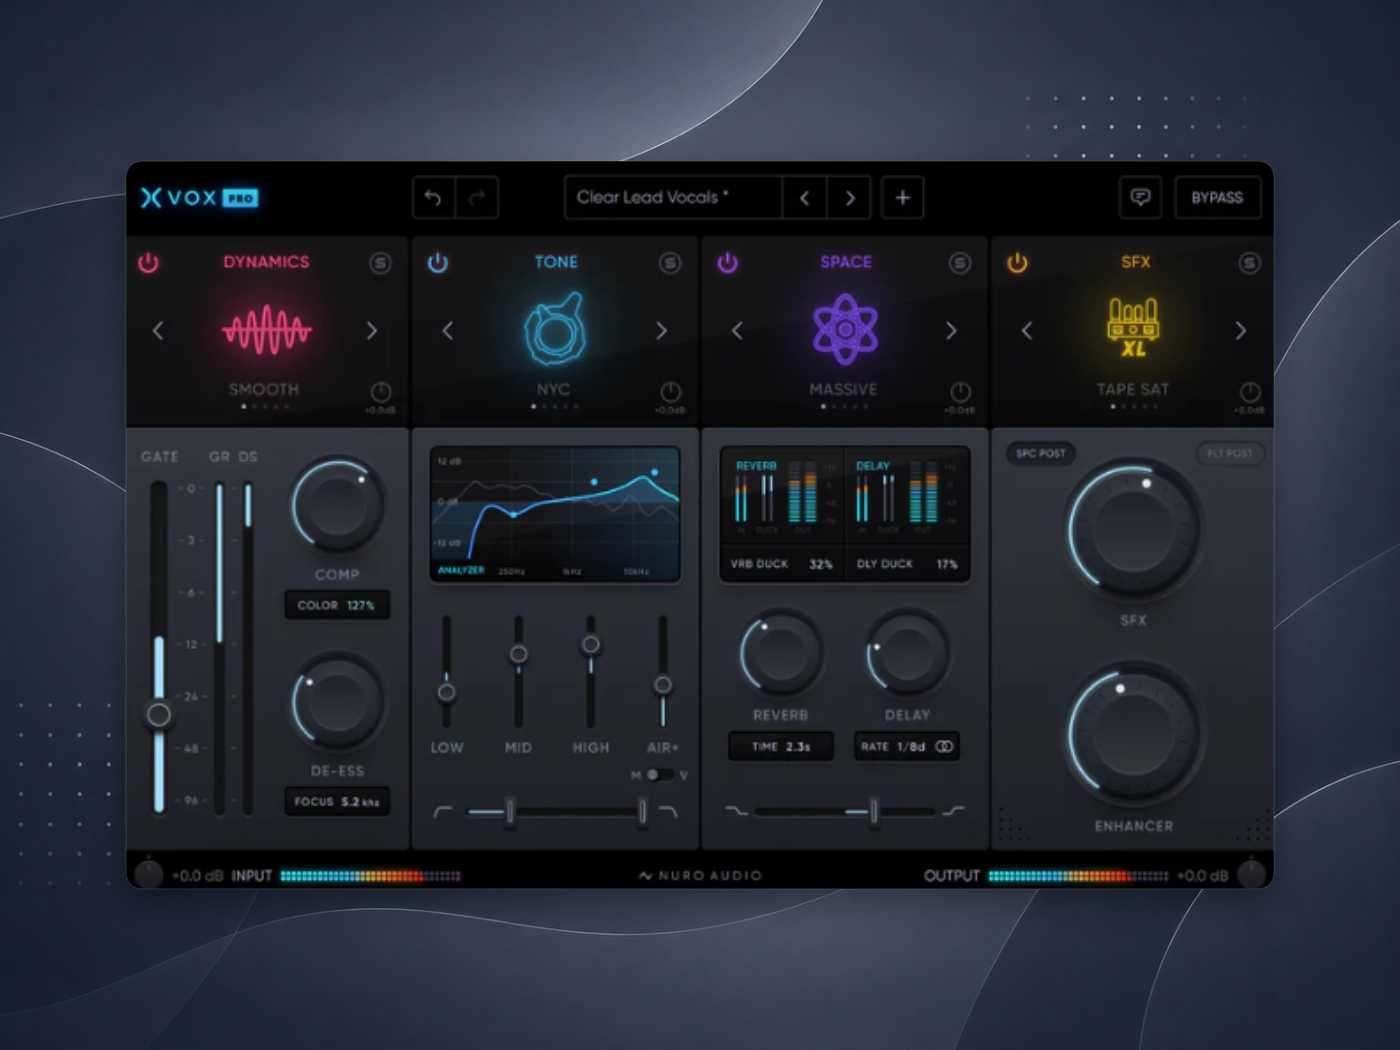Click the undo arrow button

point(434,198)
